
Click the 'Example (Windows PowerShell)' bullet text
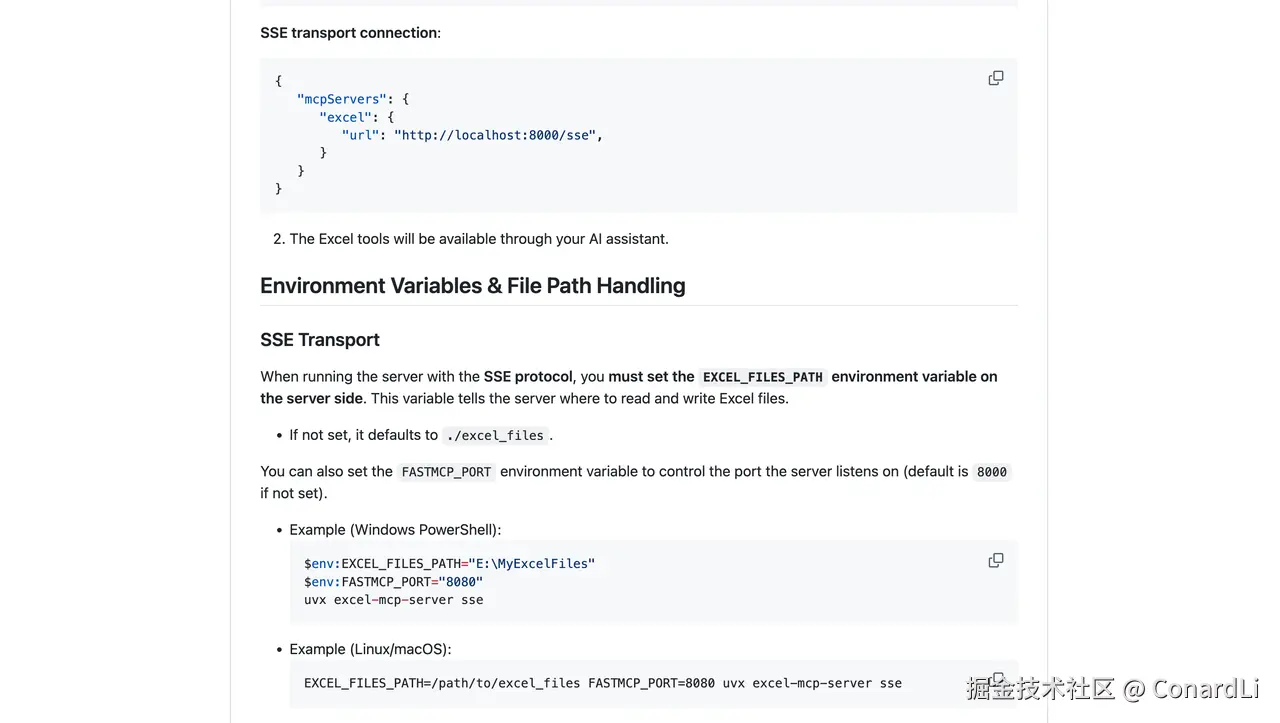tap(395, 530)
